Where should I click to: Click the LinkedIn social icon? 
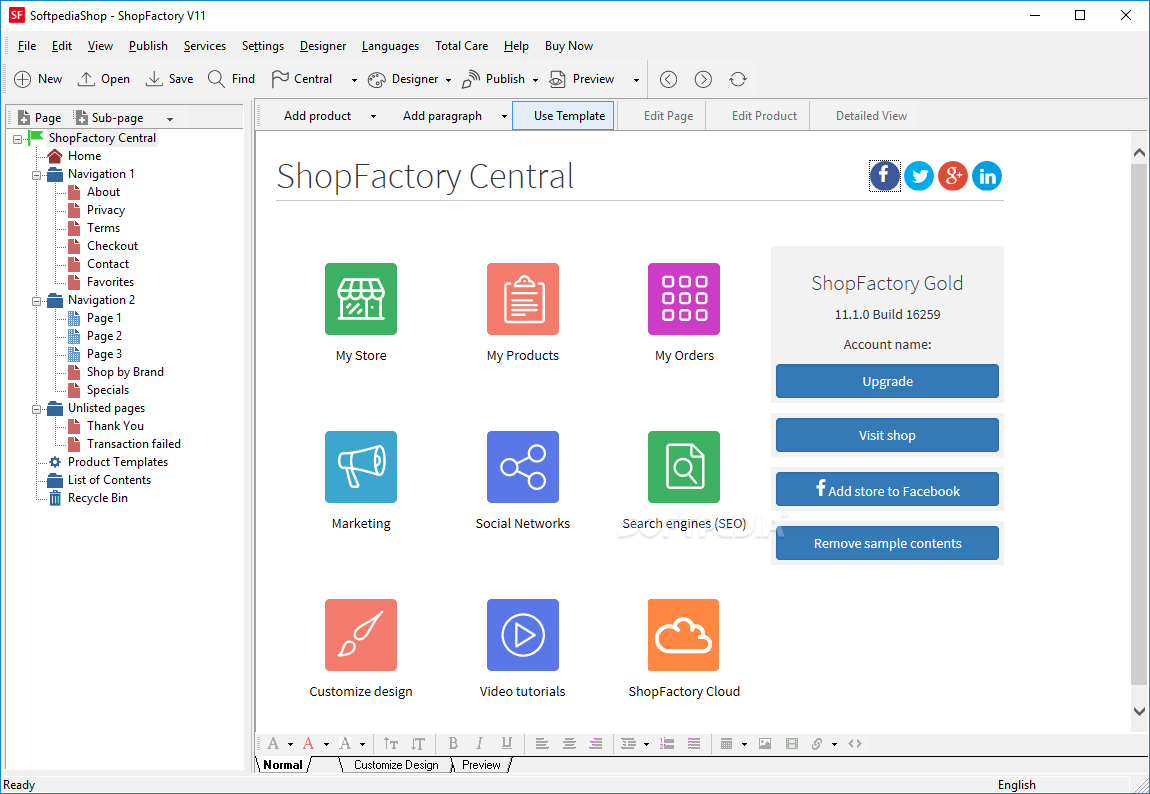click(987, 176)
